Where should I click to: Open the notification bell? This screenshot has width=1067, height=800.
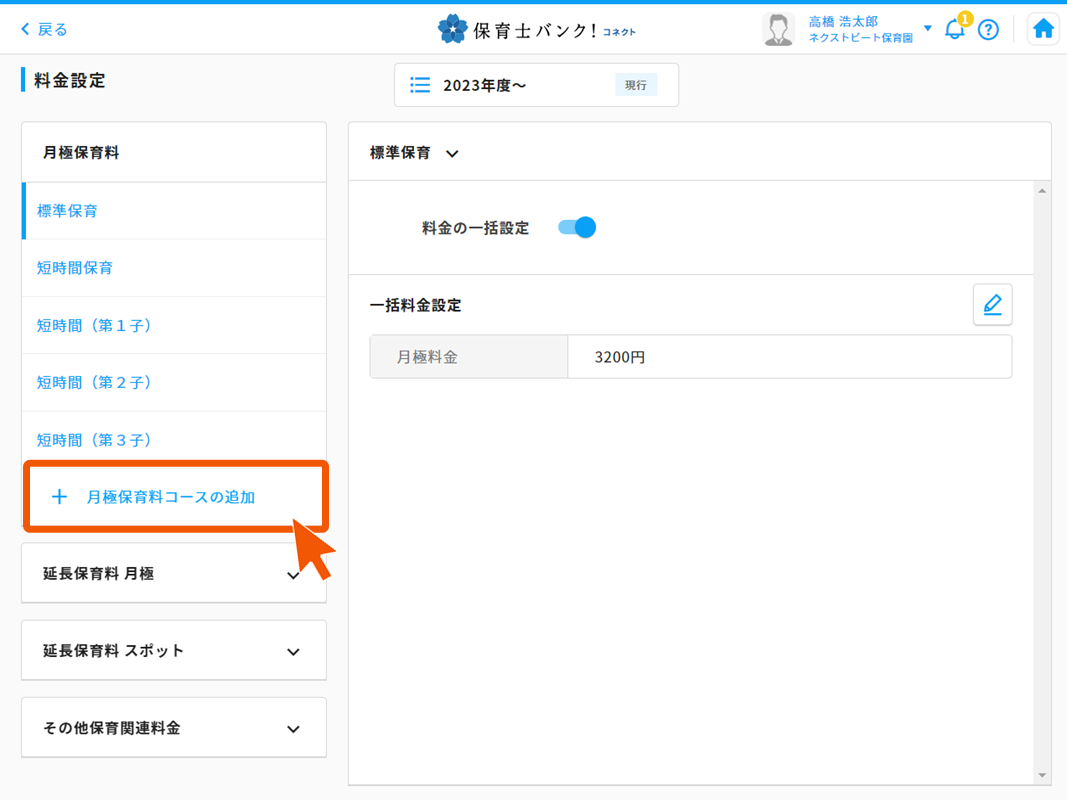click(955, 29)
